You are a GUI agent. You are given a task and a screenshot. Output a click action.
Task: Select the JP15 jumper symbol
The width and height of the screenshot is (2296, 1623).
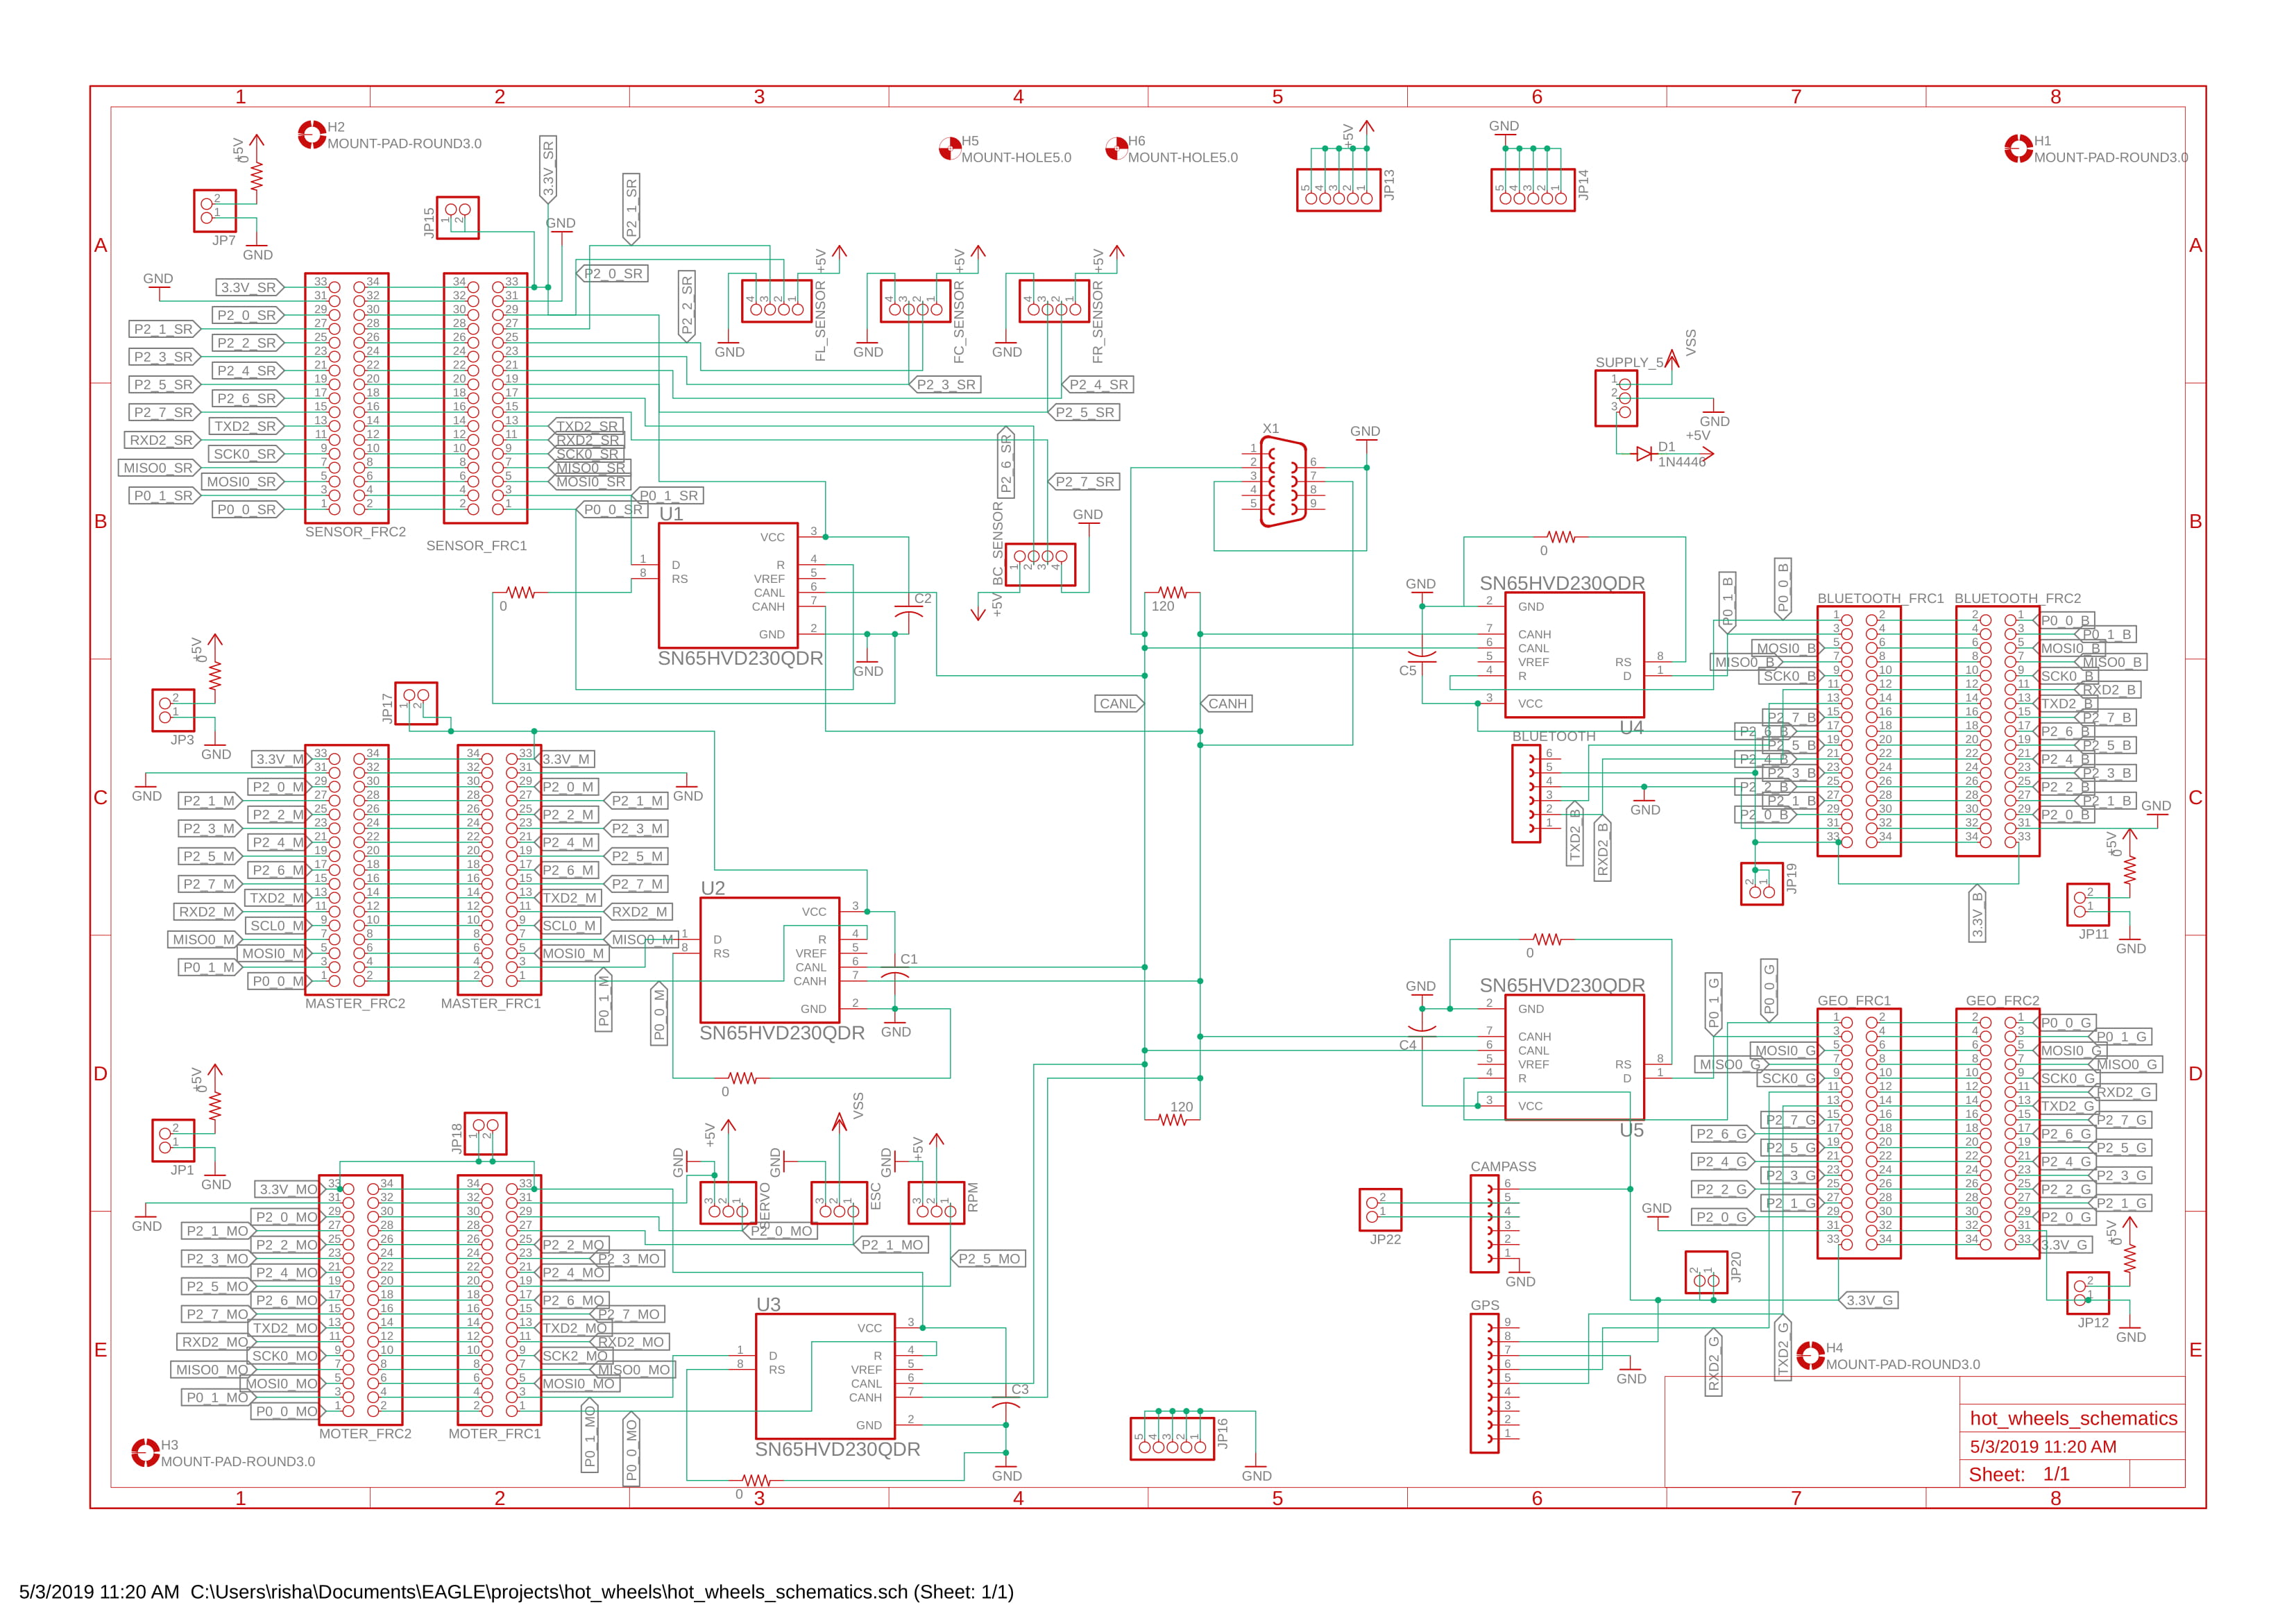point(458,218)
